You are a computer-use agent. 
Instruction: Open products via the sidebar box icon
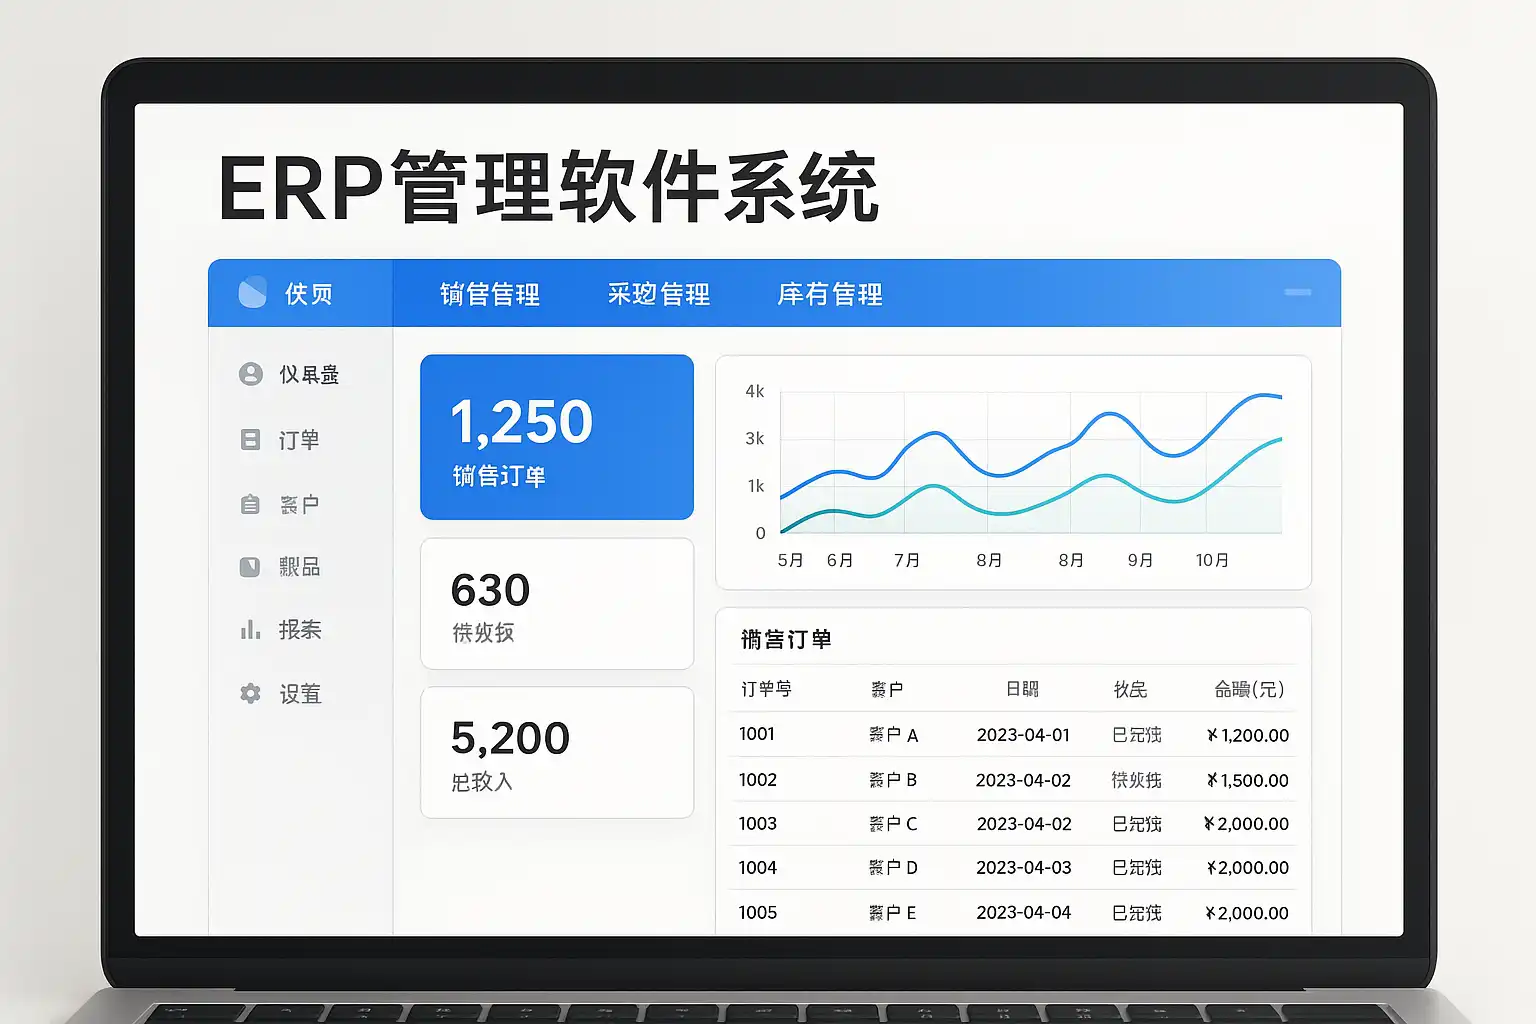coord(250,567)
